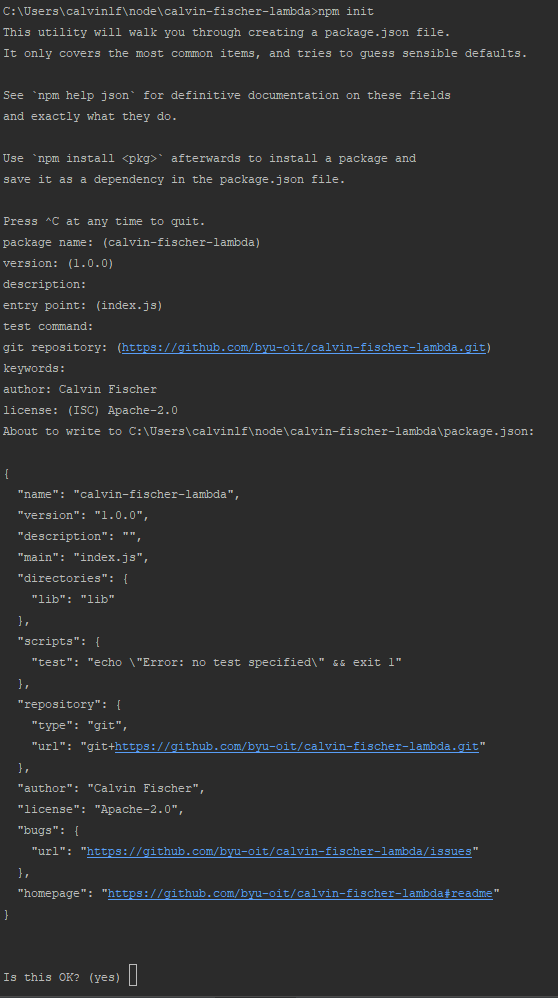The image size is (558, 998).
Task: Click the 'package name: (calvin-fischer-lambda)' prompt line
Action: [132, 242]
